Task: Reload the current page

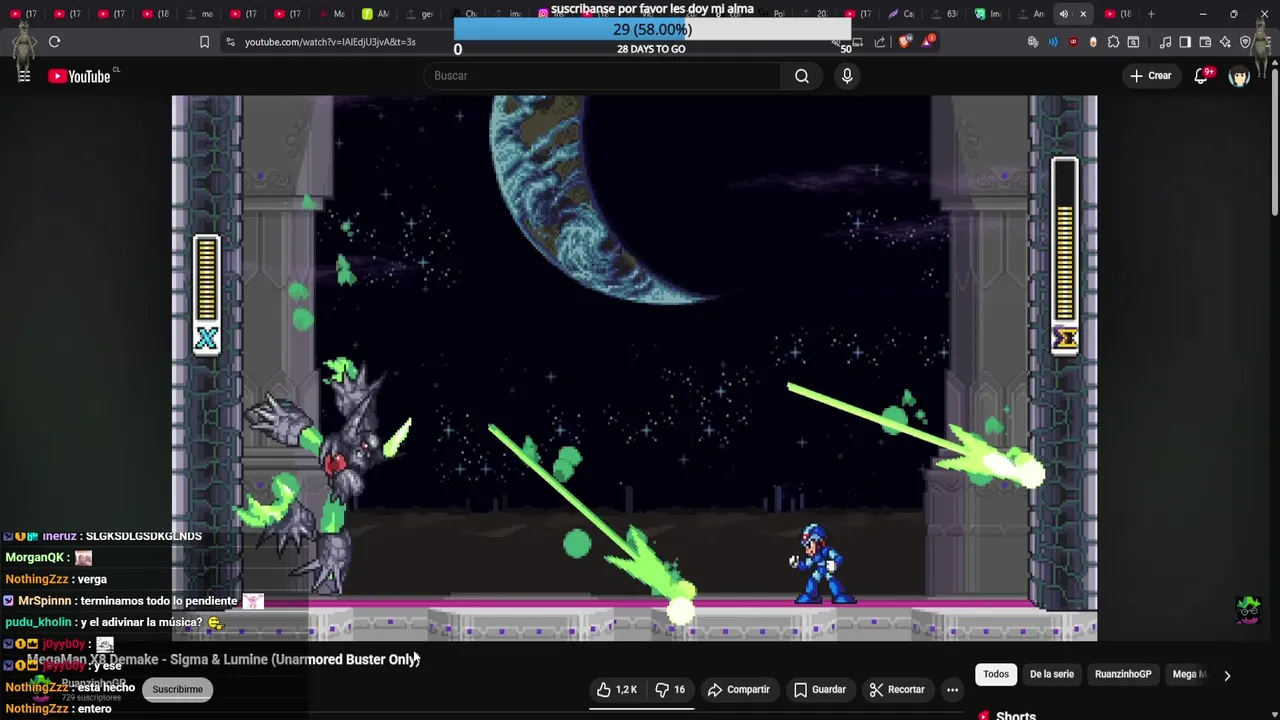Action: 54,42
